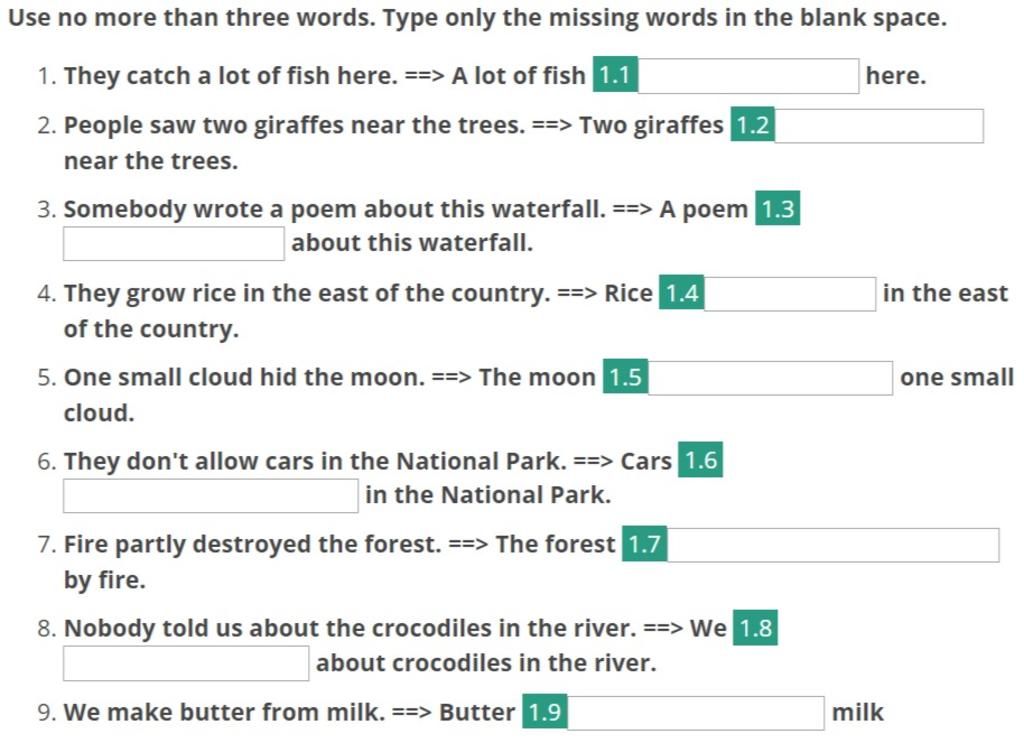Viewport: 1024px width, 743px height.
Task: Click the green 1.7 label badge
Action: pyautogui.click(x=645, y=544)
